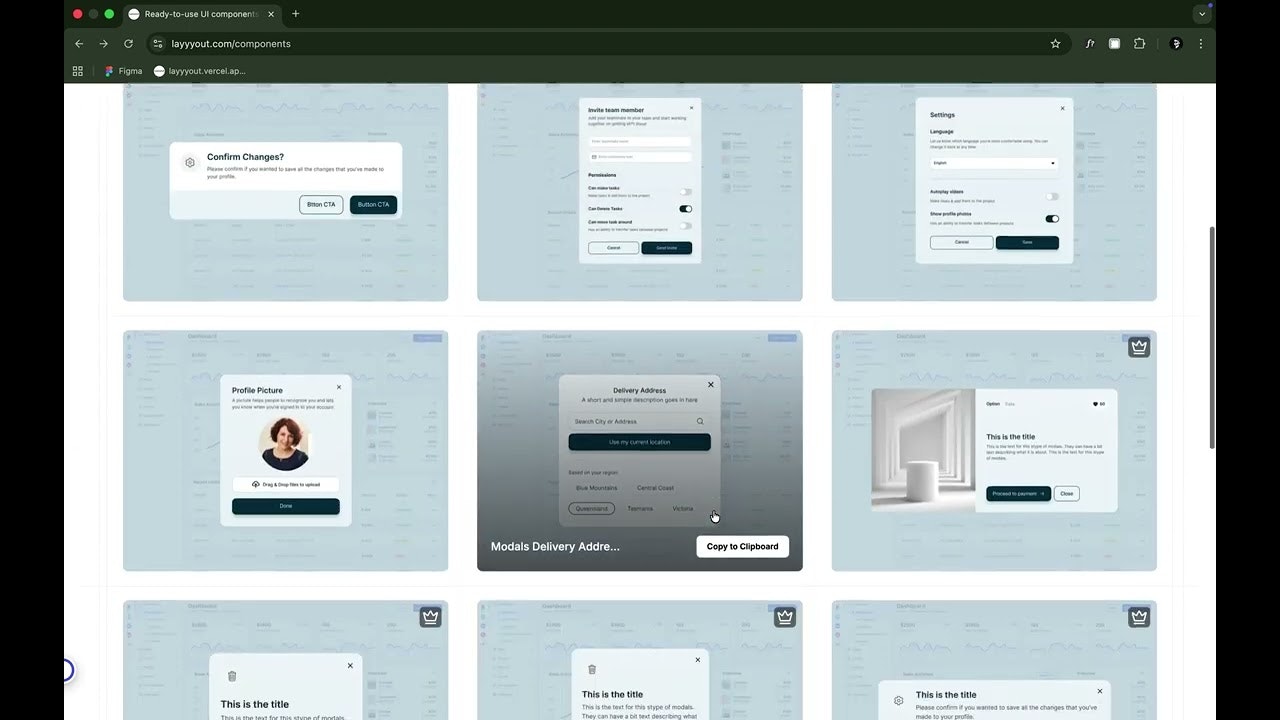Image resolution: width=1280 pixels, height=720 pixels.
Task: Open the Settings modal card
Action: pyautogui.click(x=994, y=192)
